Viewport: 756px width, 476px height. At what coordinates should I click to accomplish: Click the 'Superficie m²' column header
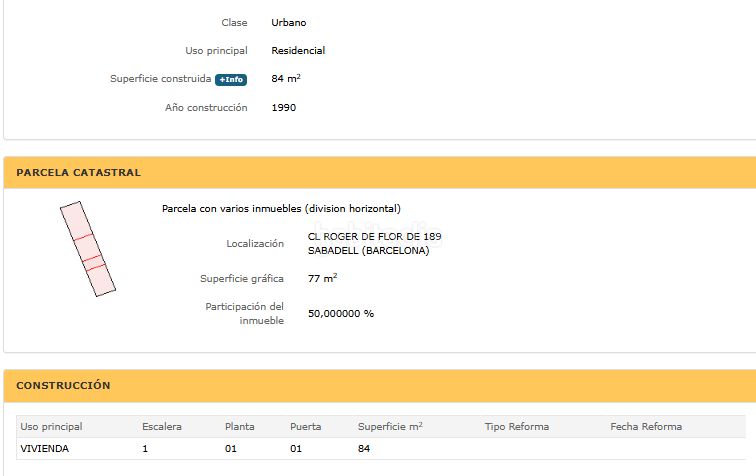390,427
